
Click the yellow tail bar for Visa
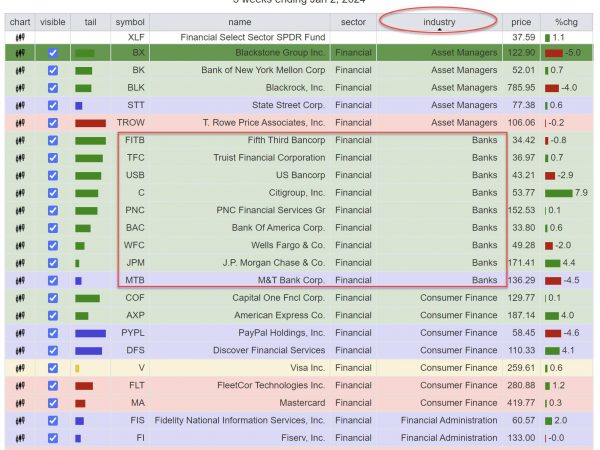(77, 368)
